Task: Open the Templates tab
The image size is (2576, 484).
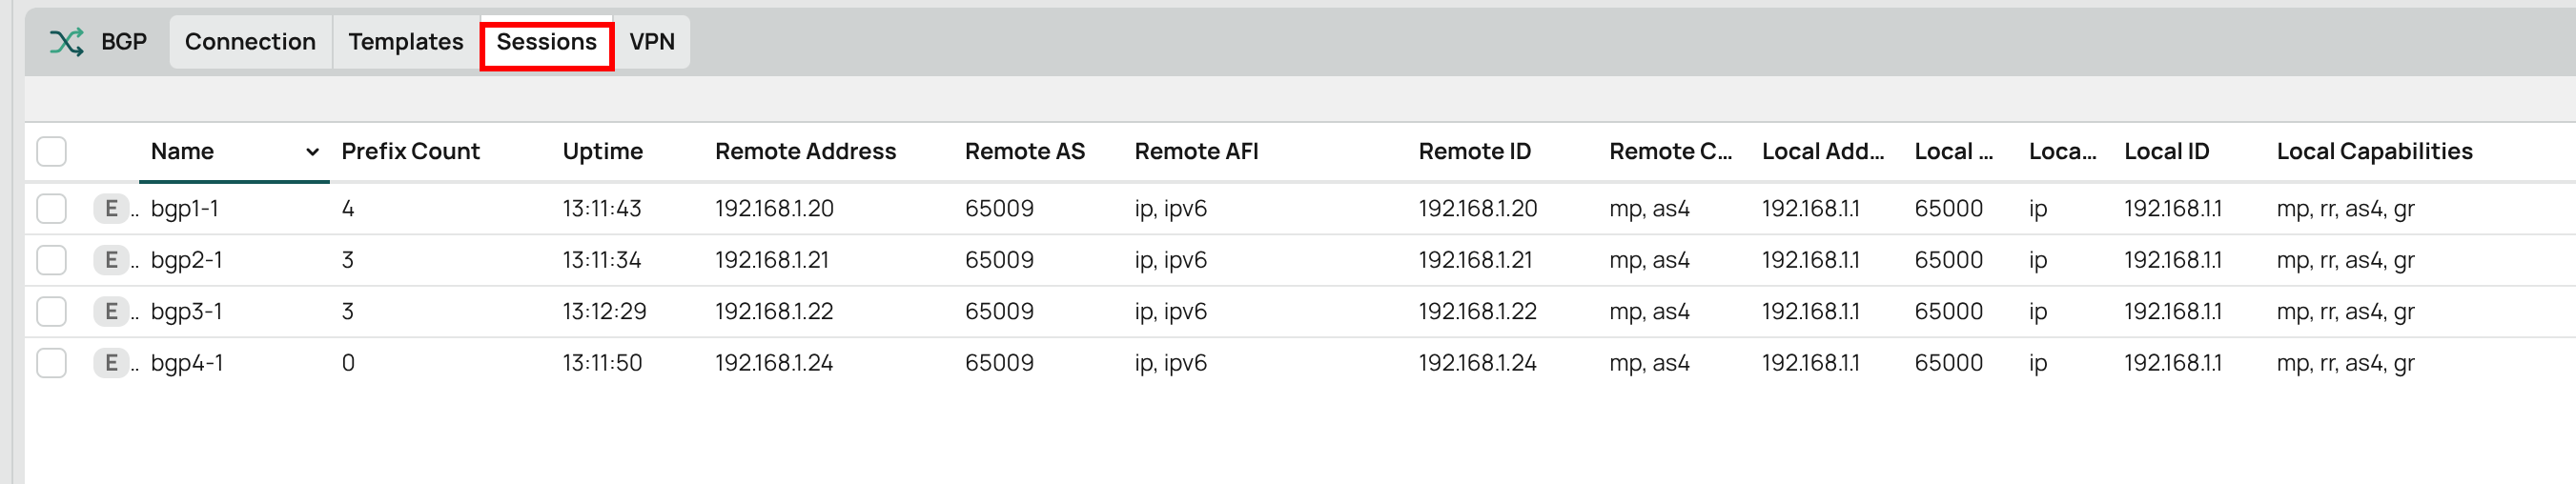Action: 406,42
